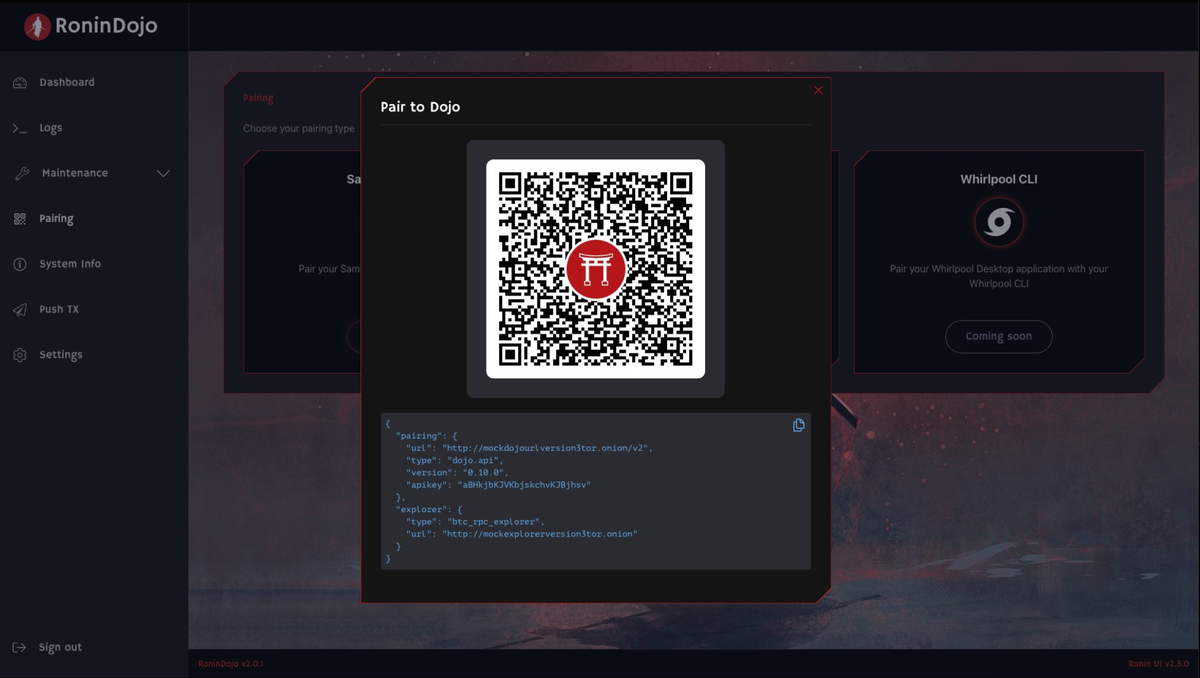Viewport: 1200px width, 678px height.
Task: Click the "version": "0.10.0" line
Action: coord(457,472)
